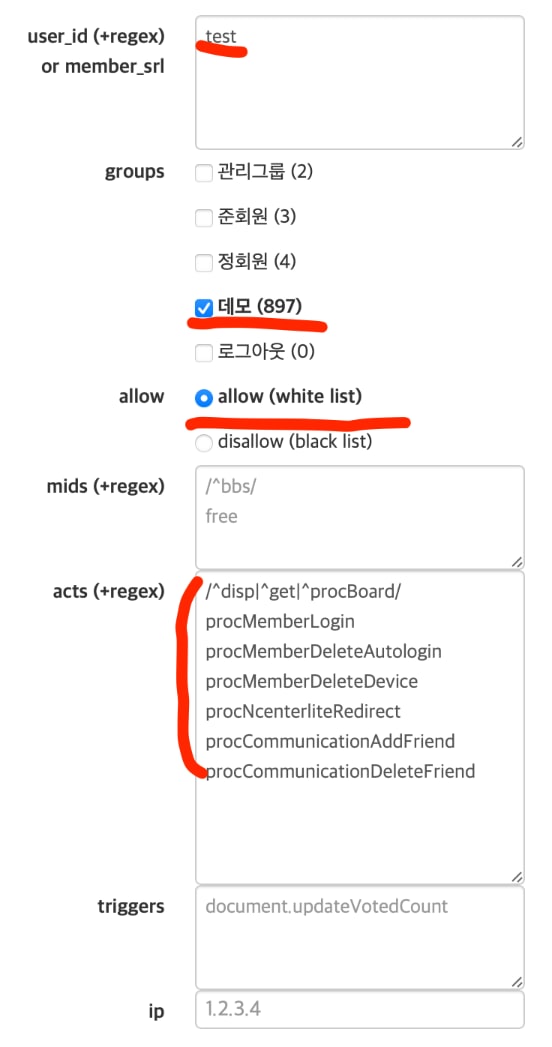552x1047 pixels.
Task: Click the resize grip of acts textarea
Action: (x=517, y=877)
